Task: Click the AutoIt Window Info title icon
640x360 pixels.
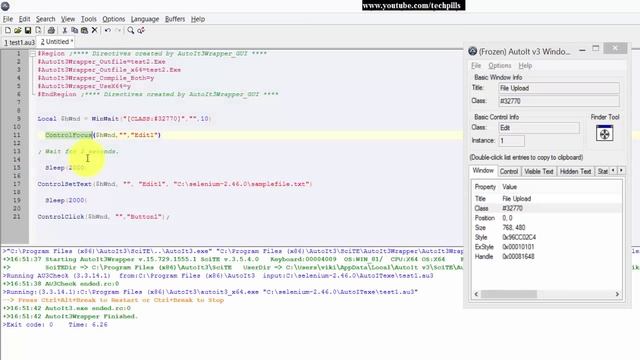Action: coord(473,51)
